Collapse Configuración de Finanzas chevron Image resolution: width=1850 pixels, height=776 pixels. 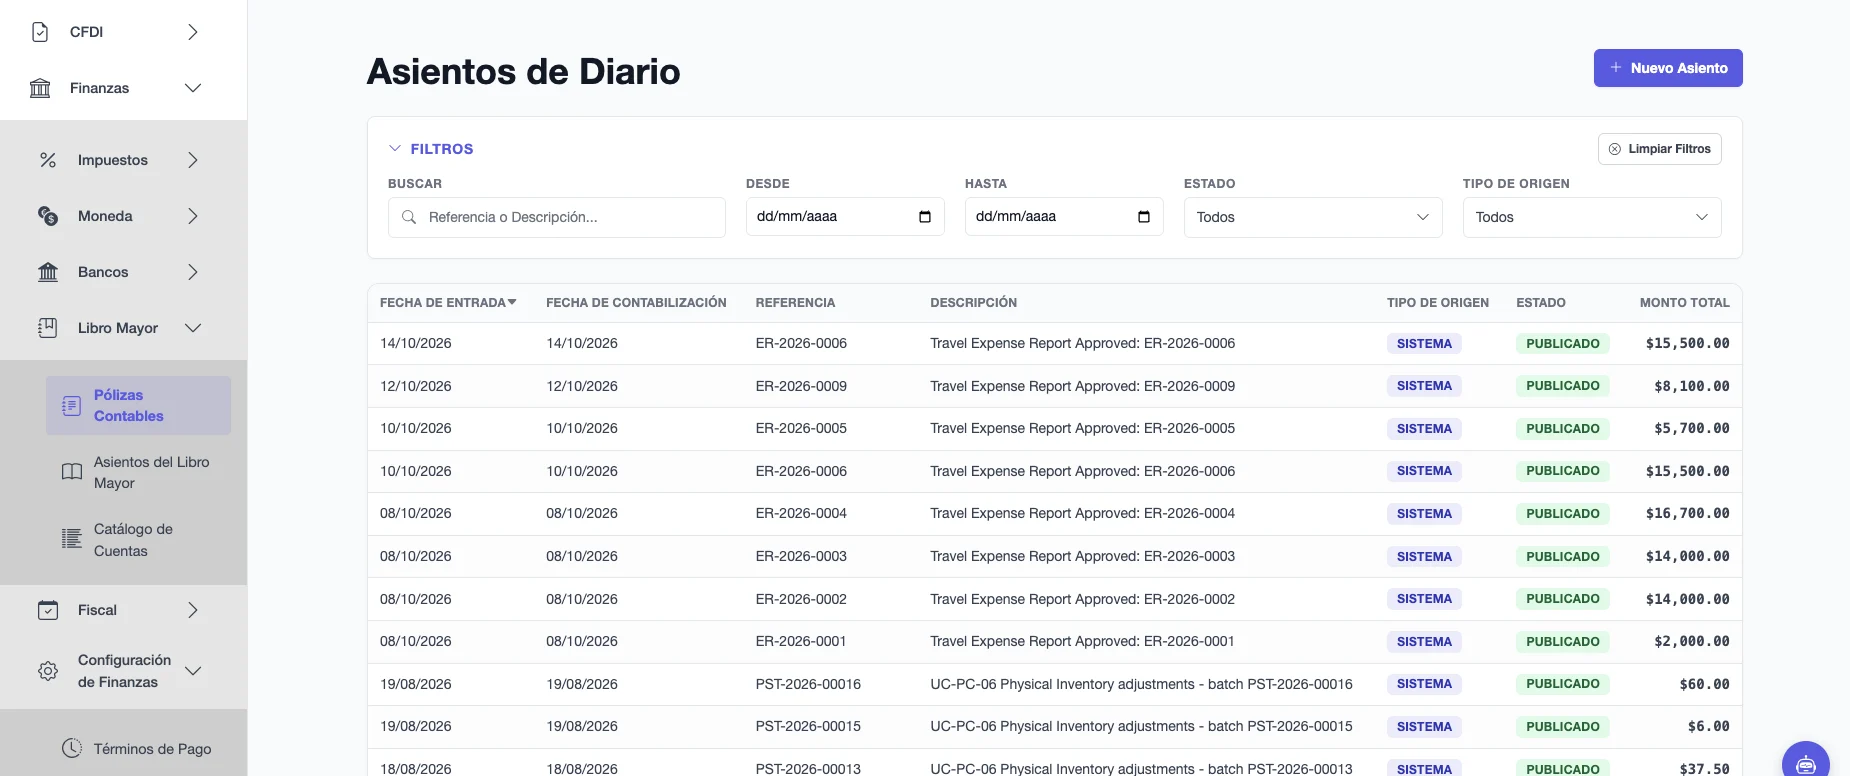[193, 671]
